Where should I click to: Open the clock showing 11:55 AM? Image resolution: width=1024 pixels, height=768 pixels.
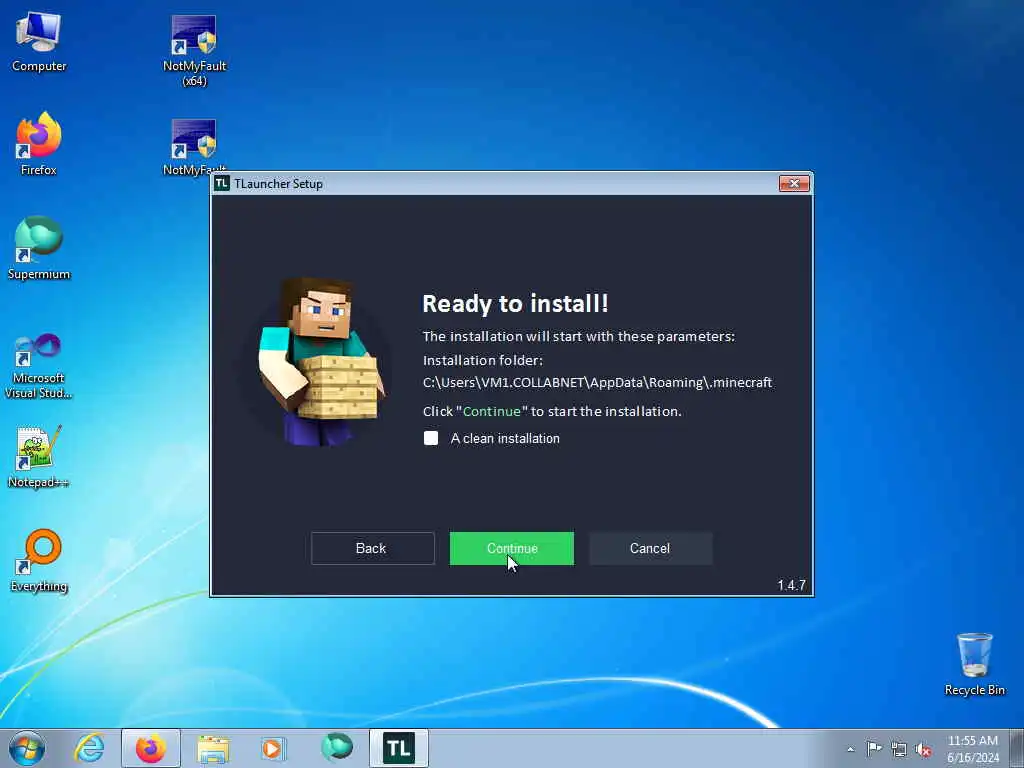tap(972, 749)
